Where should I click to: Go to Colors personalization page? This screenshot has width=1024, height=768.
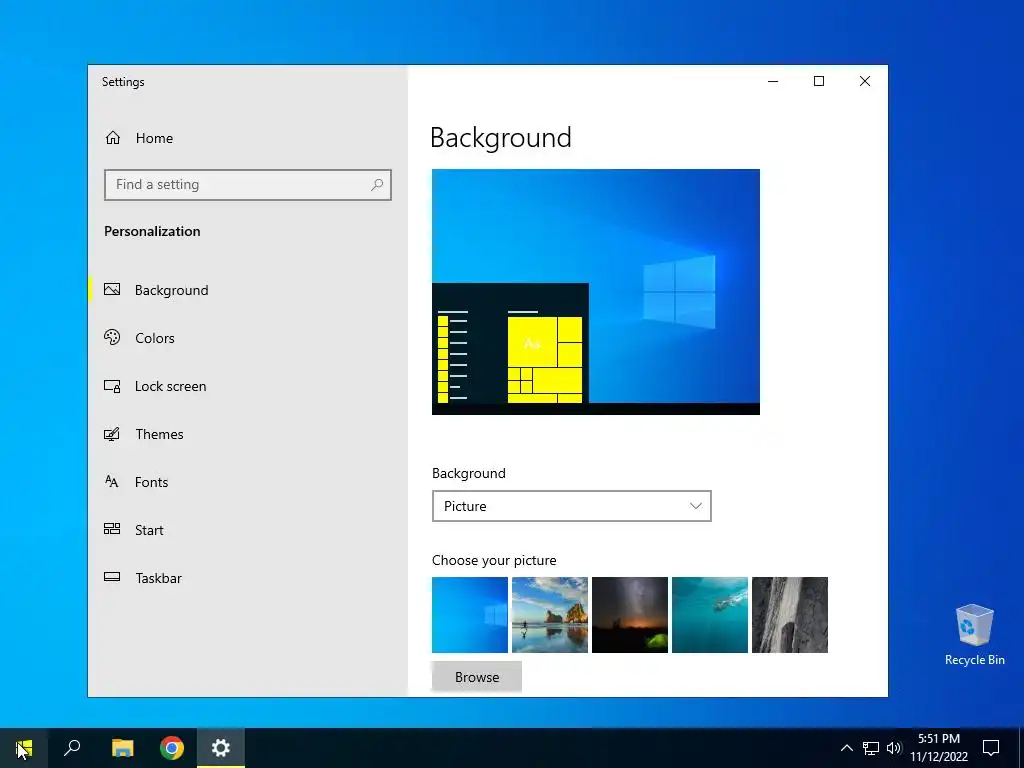(x=155, y=338)
